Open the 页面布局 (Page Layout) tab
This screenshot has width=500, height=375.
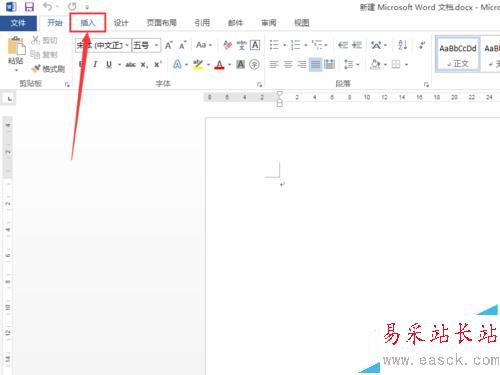point(162,23)
